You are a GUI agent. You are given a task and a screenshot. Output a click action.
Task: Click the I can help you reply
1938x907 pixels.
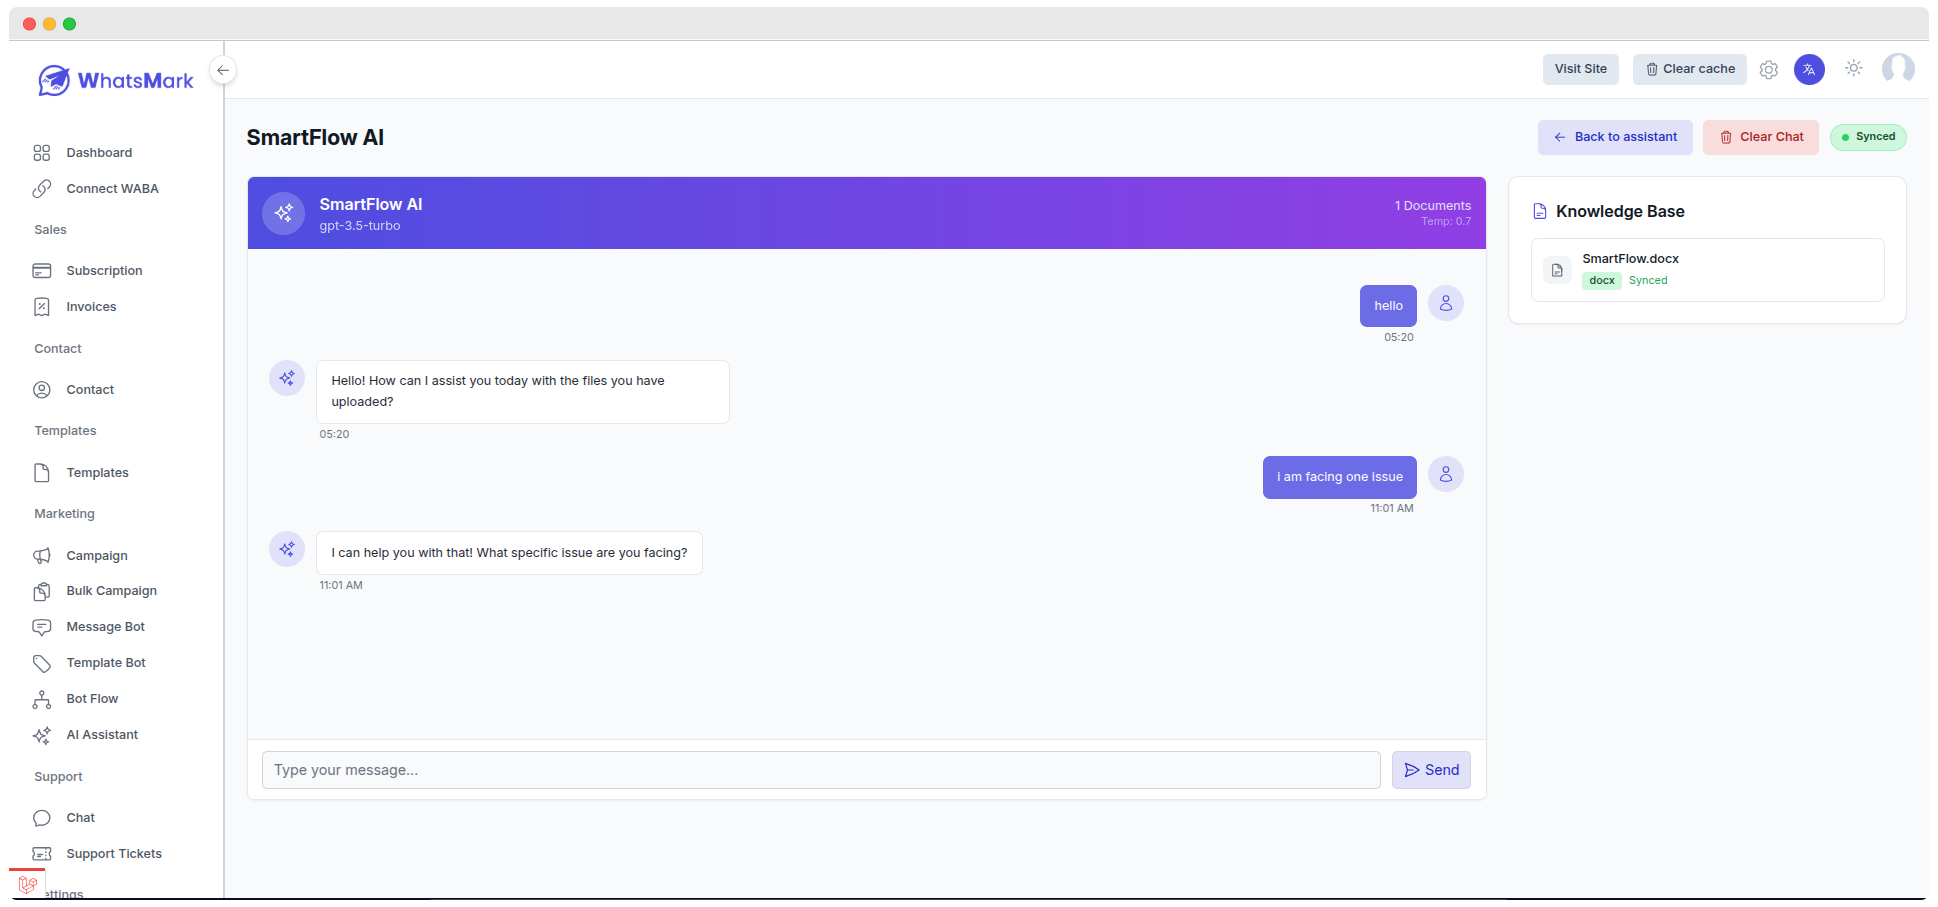click(x=509, y=553)
